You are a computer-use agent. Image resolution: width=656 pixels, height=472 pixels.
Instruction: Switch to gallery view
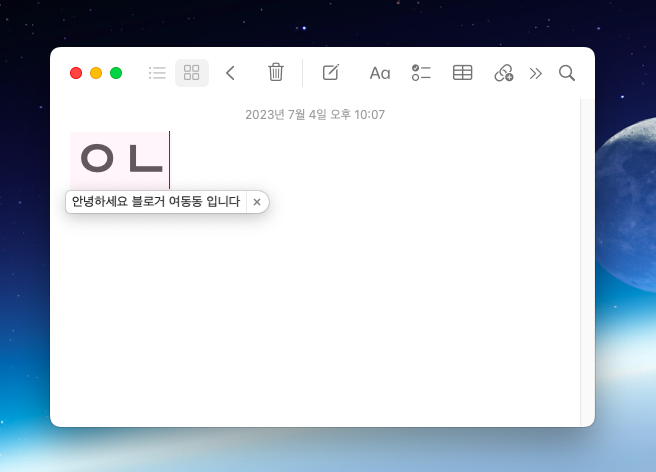(192, 73)
